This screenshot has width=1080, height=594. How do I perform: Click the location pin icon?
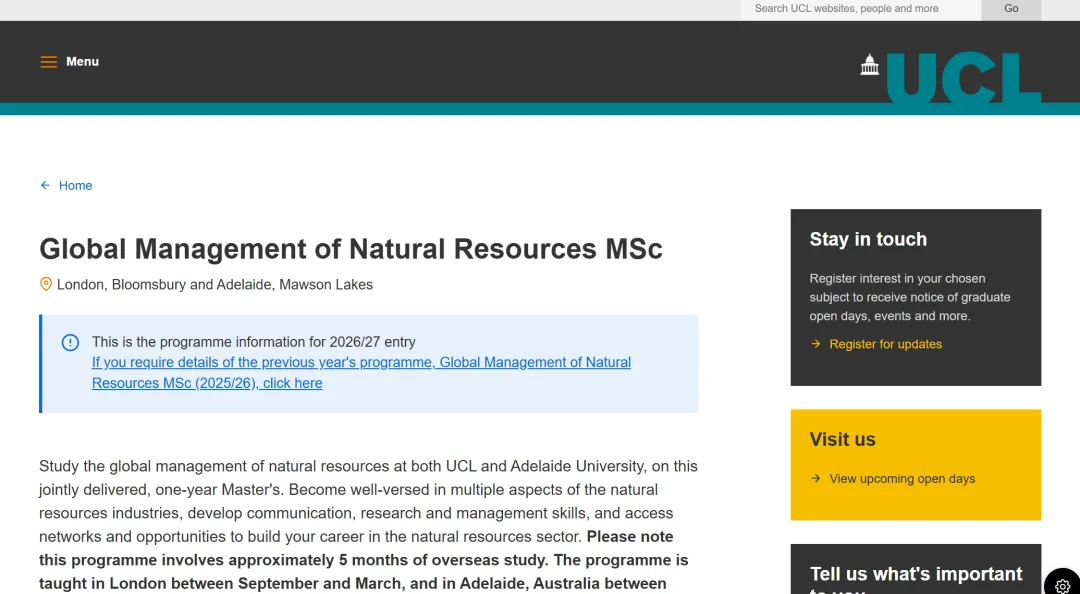coord(46,284)
